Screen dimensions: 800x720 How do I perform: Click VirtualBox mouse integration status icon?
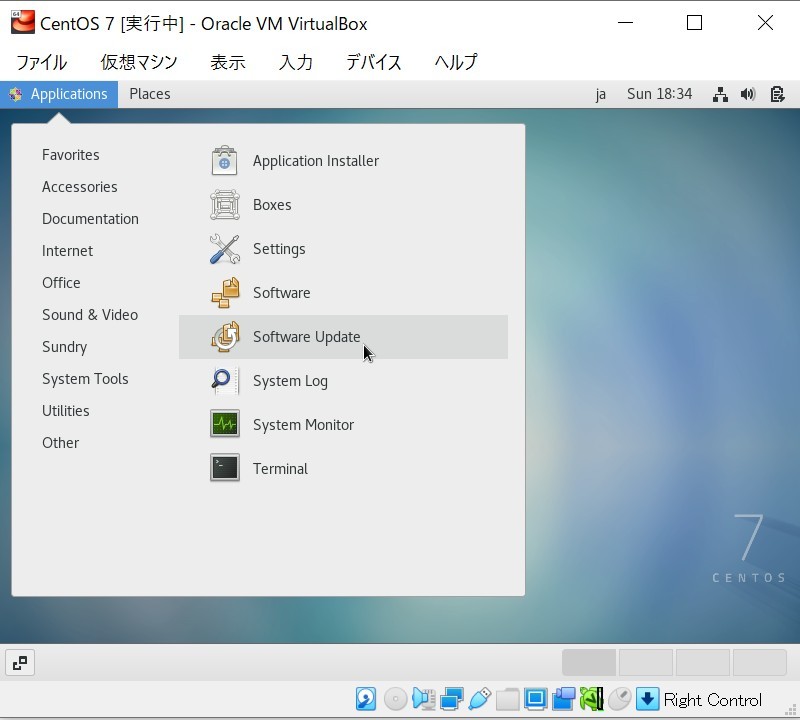click(x=620, y=699)
